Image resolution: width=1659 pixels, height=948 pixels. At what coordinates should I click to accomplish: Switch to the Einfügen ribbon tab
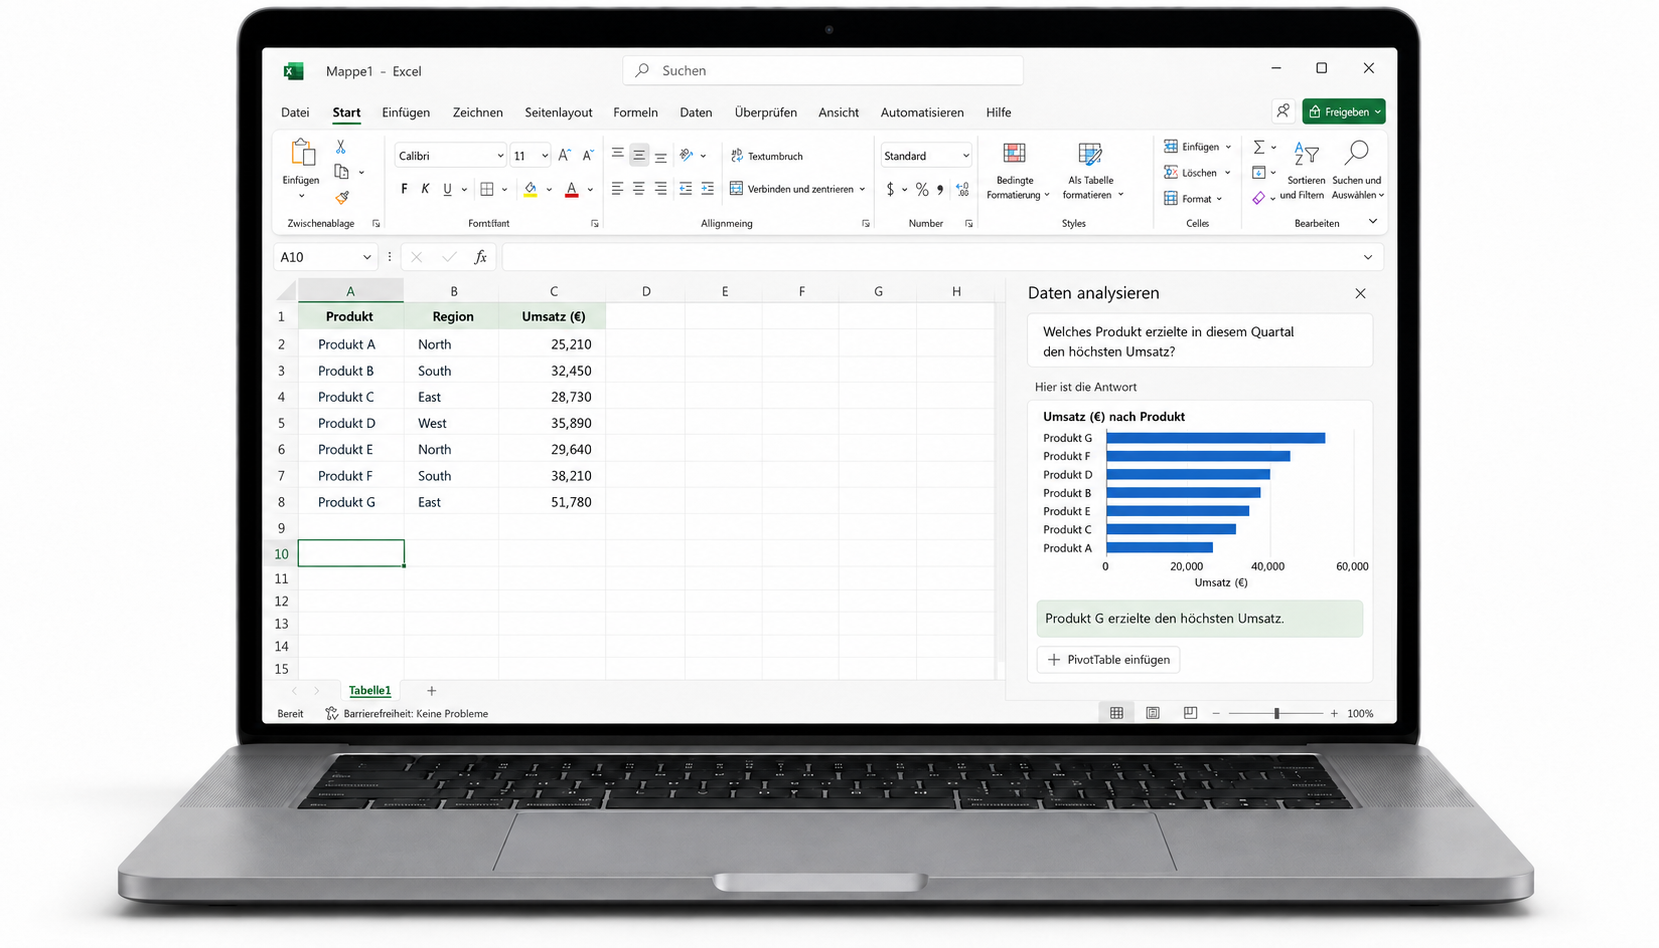(x=406, y=112)
